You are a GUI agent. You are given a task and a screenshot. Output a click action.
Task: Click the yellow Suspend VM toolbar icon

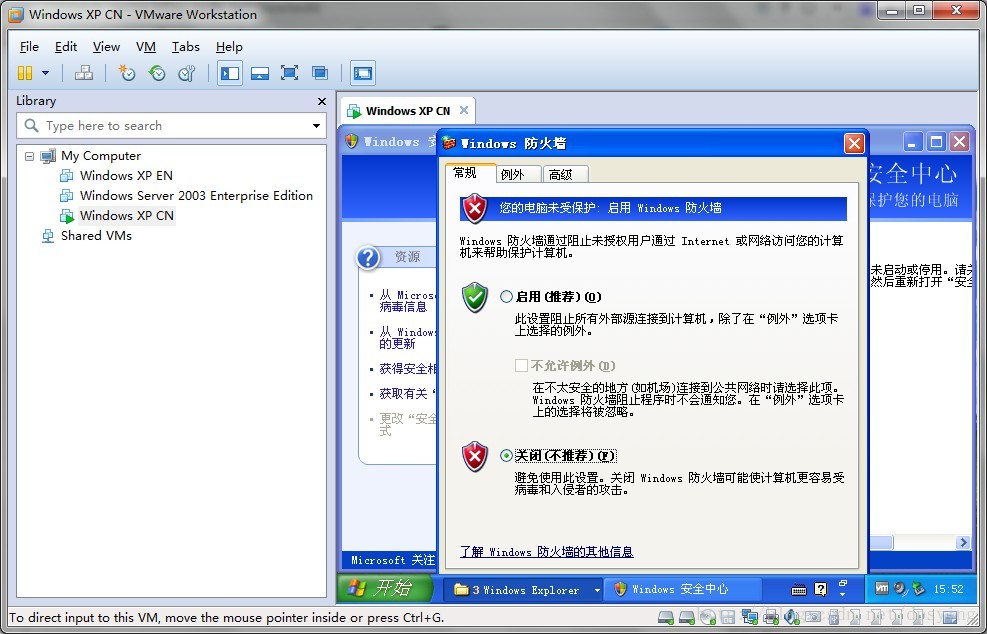25,73
